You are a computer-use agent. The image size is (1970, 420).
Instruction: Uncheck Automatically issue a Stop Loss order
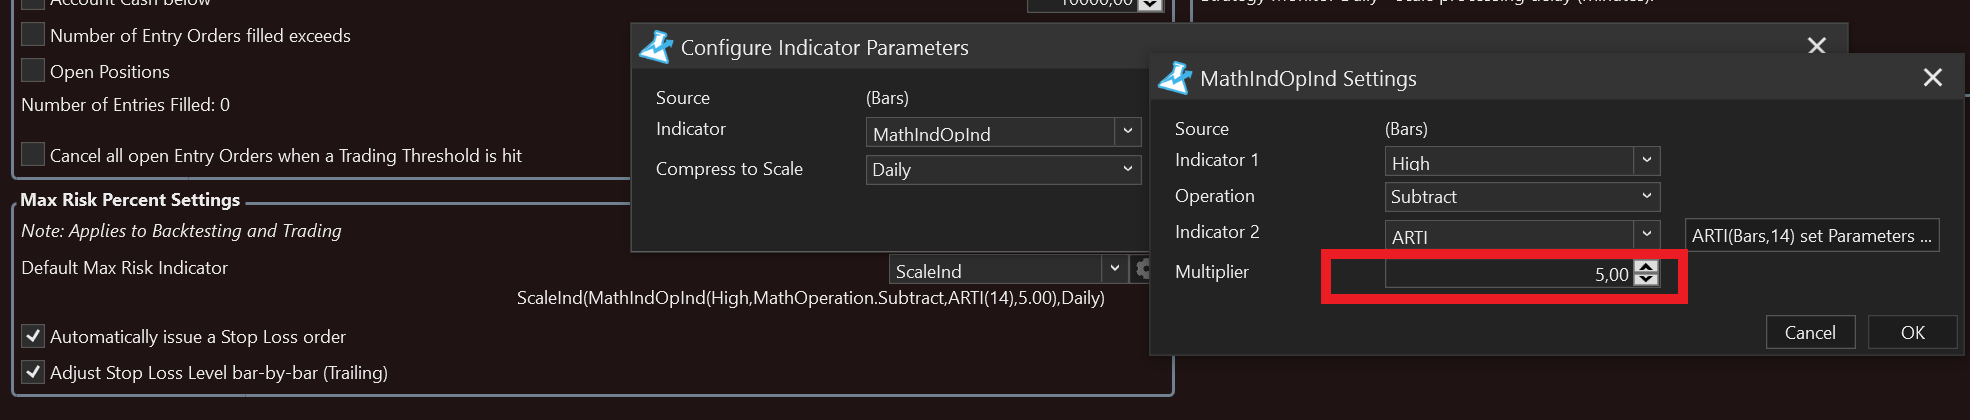pos(33,336)
